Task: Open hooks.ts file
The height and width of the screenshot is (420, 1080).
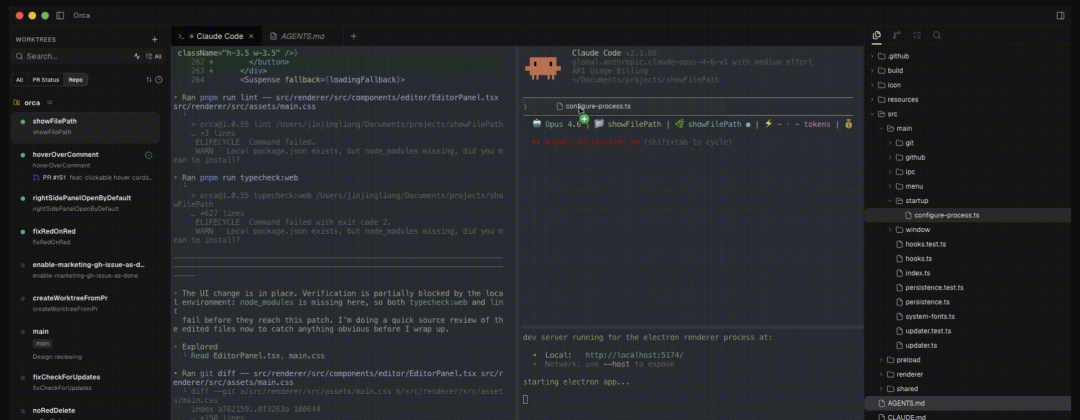Action: click(x=968, y=258)
